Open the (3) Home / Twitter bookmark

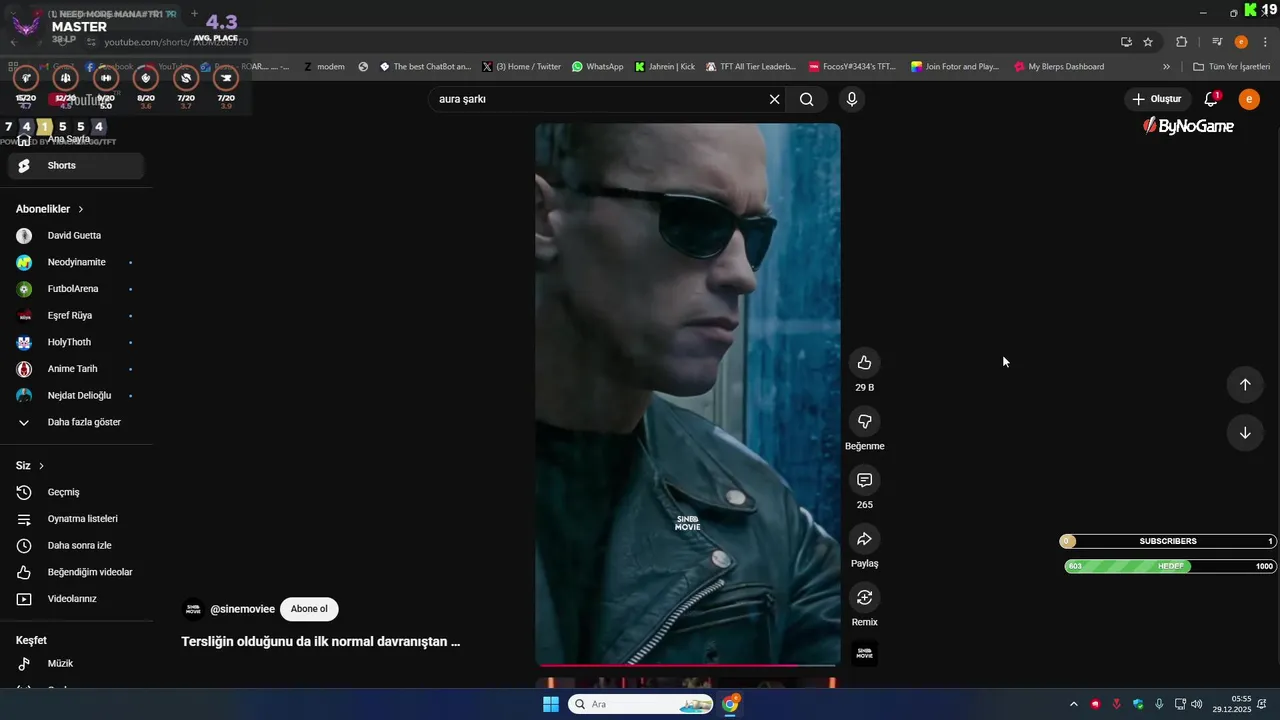pos(521,67)
